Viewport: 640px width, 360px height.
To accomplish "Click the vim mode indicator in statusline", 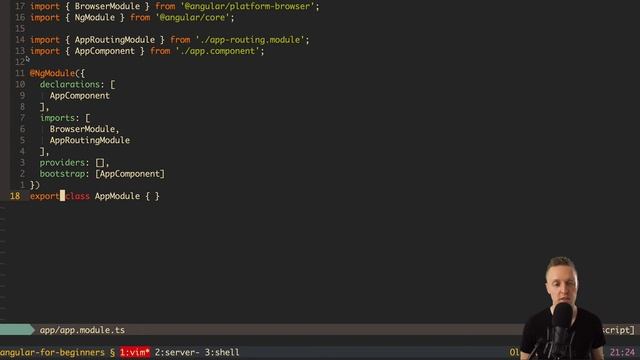I will tap(17, 330).
